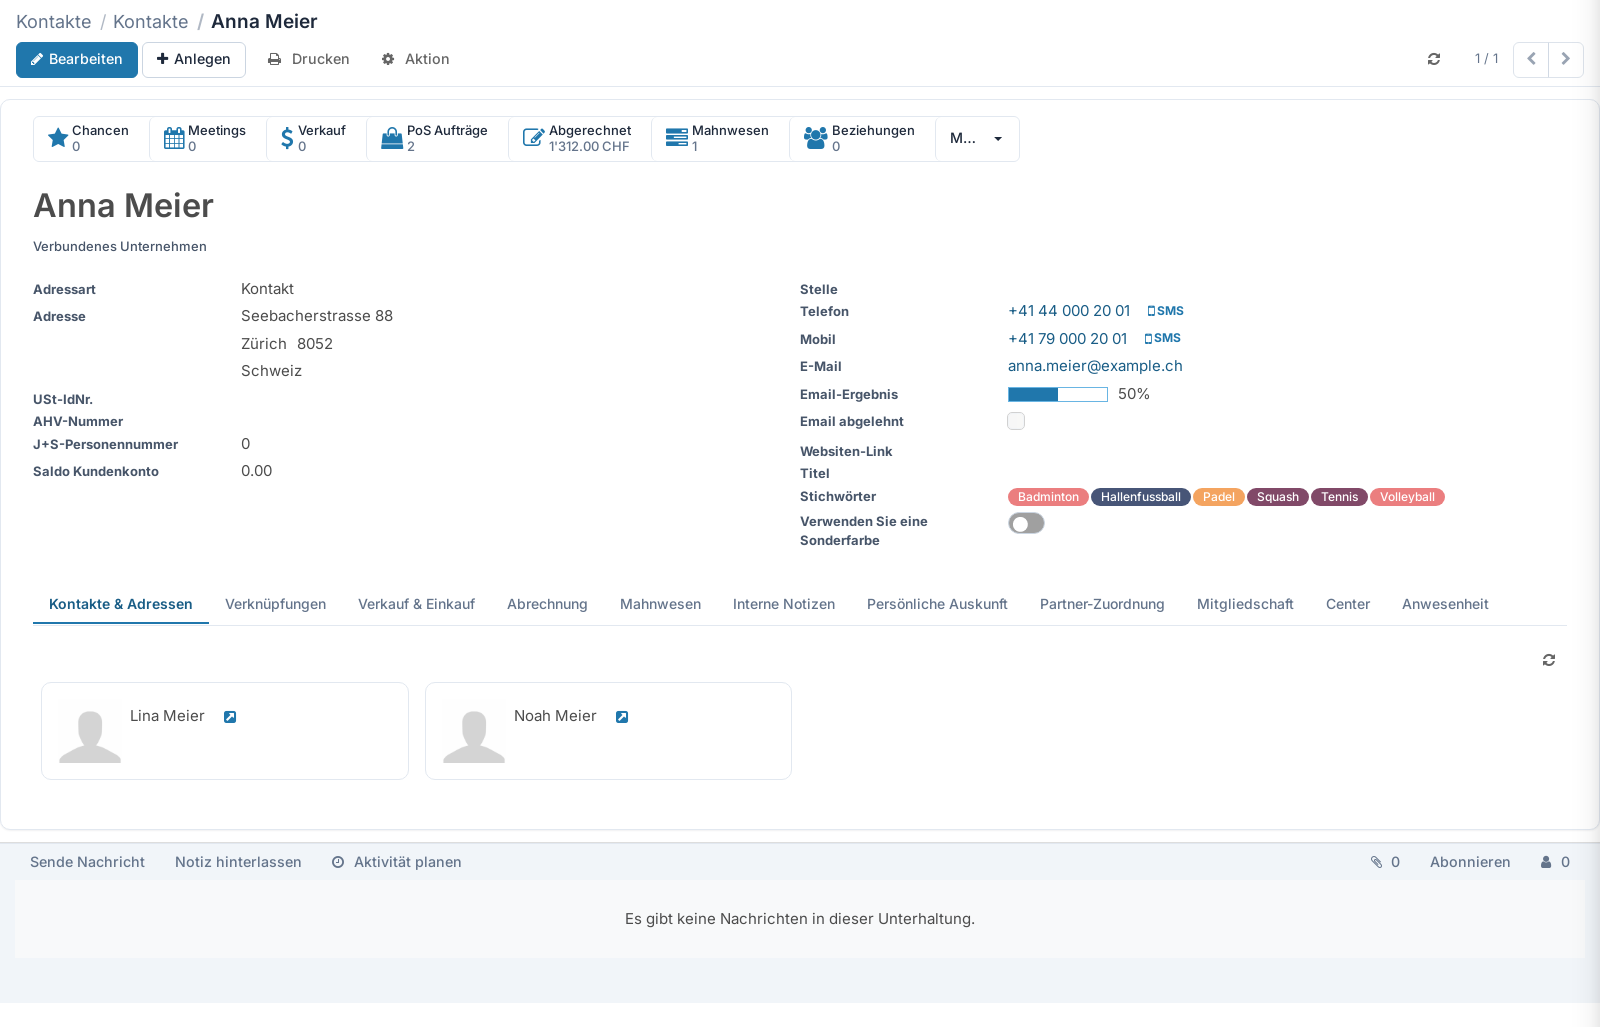Open Noah Meier external link icon
The image size is (1600, 1027).
click(622, 717)
